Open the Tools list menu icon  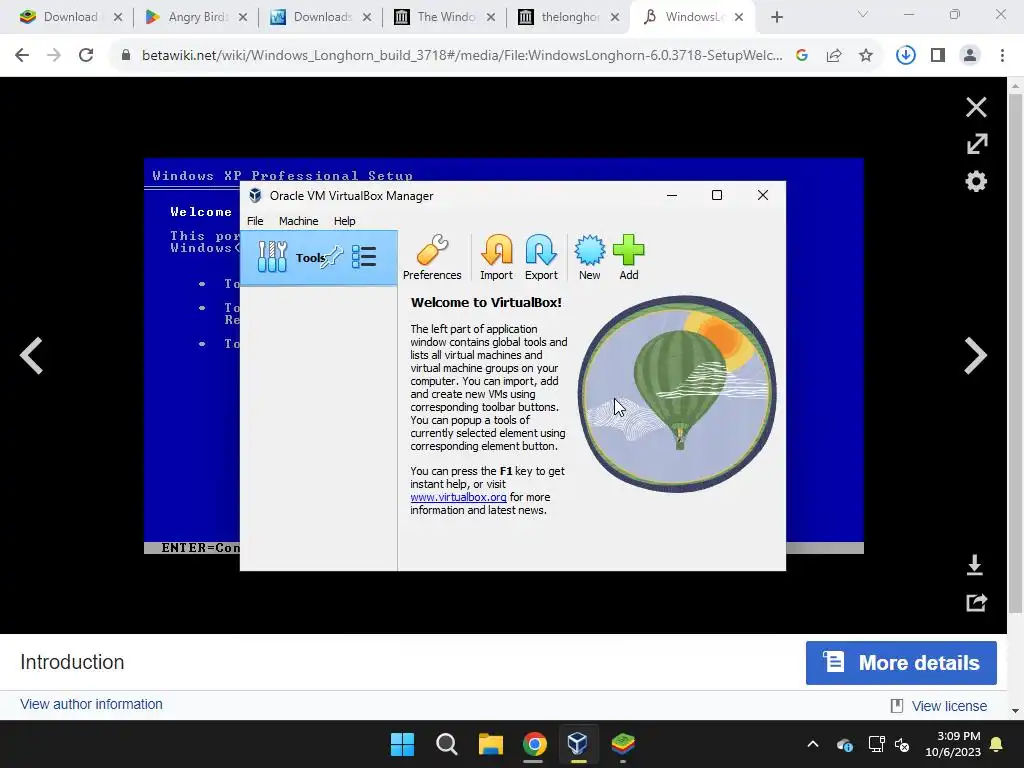click(364, 257)
